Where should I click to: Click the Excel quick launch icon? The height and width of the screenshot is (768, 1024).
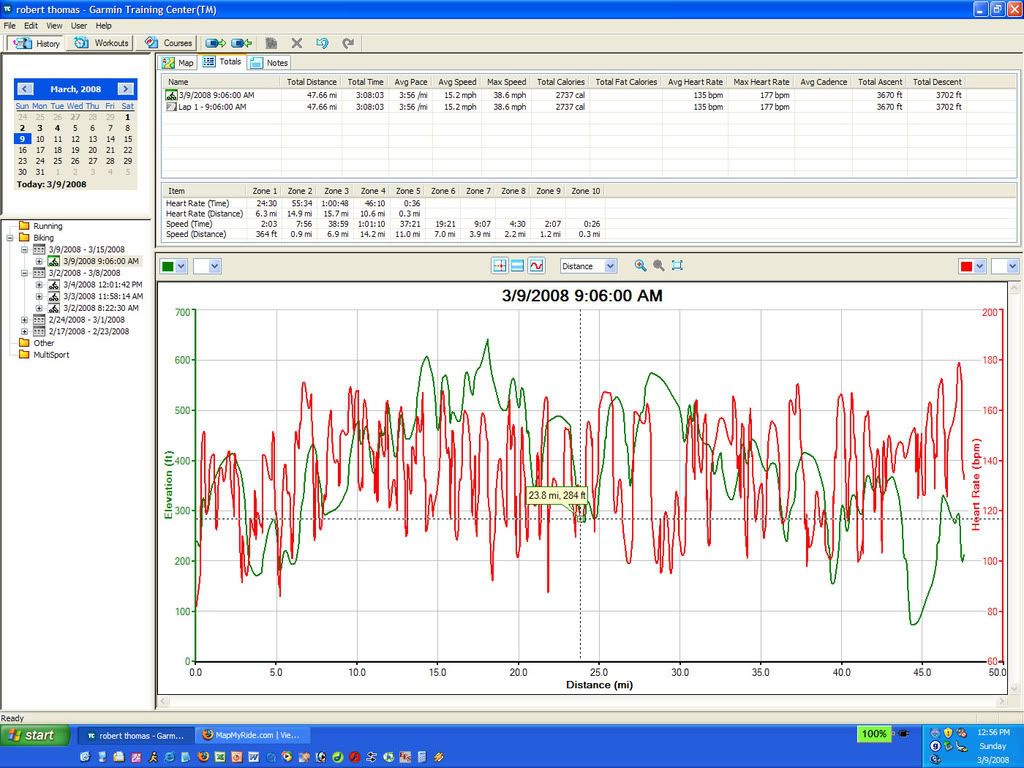(220, 758)
